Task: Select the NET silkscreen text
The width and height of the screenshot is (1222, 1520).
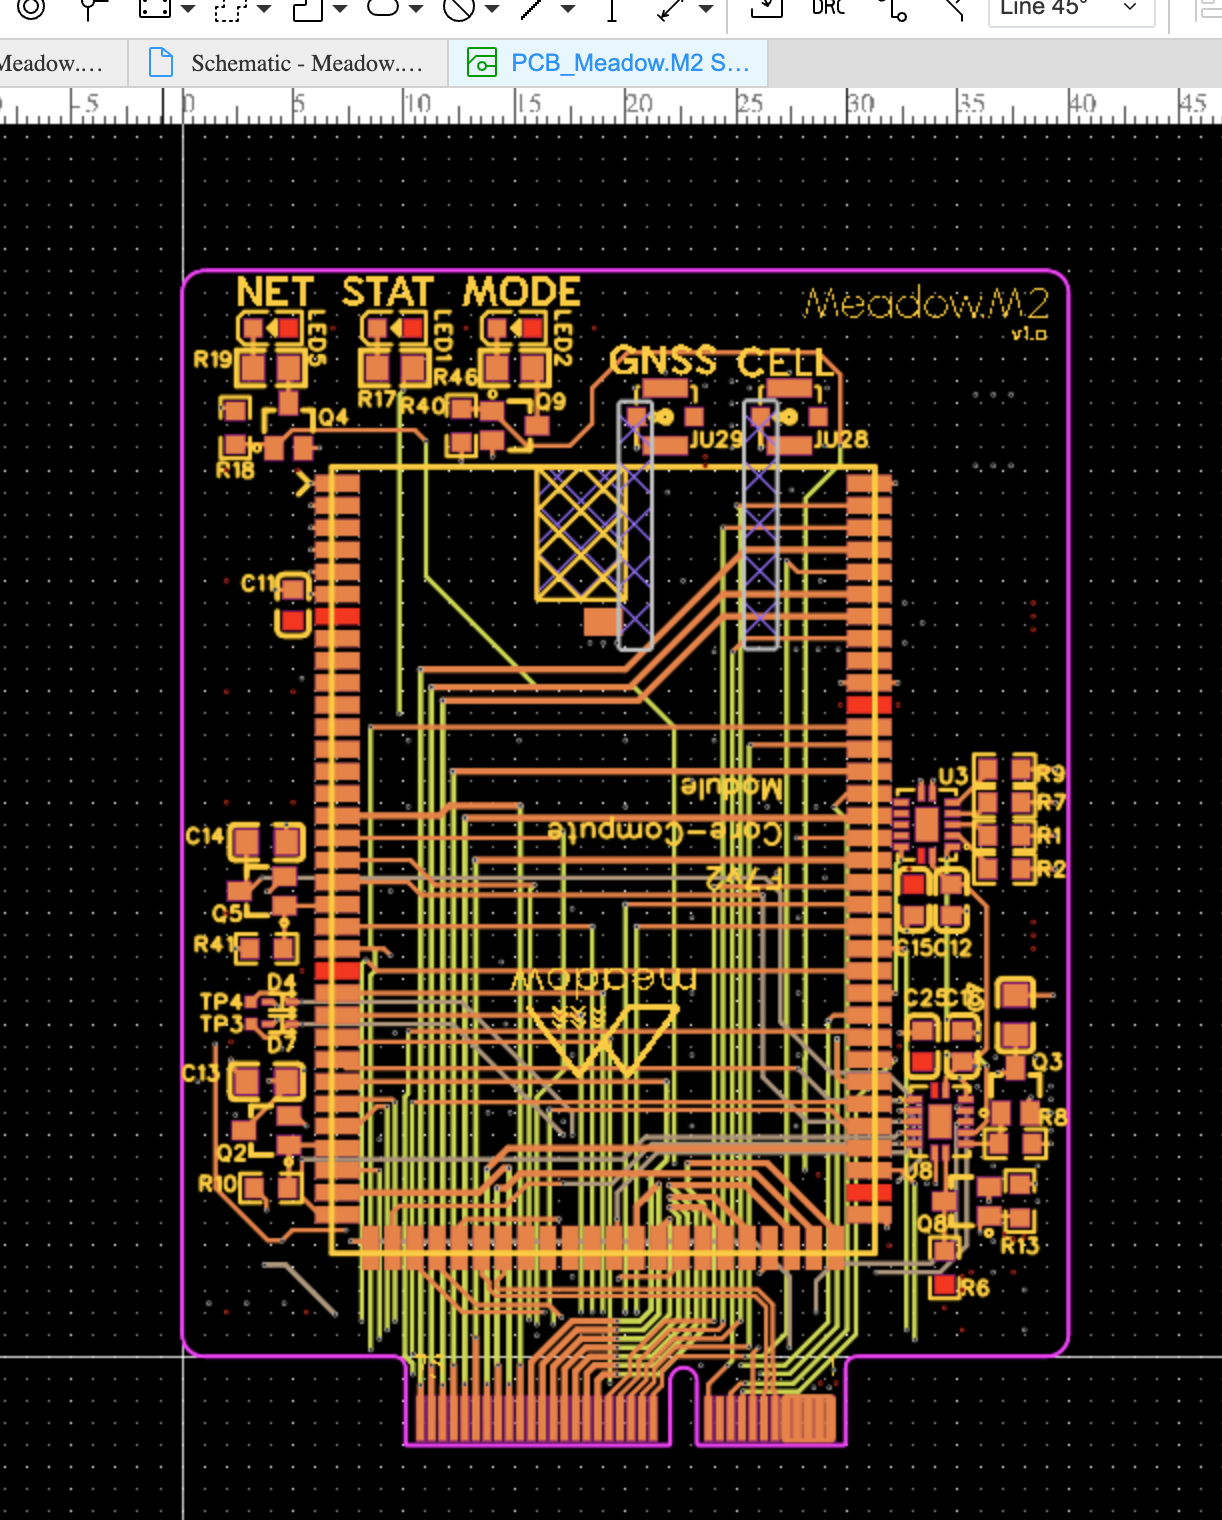Action: click(x=275, y=292)
